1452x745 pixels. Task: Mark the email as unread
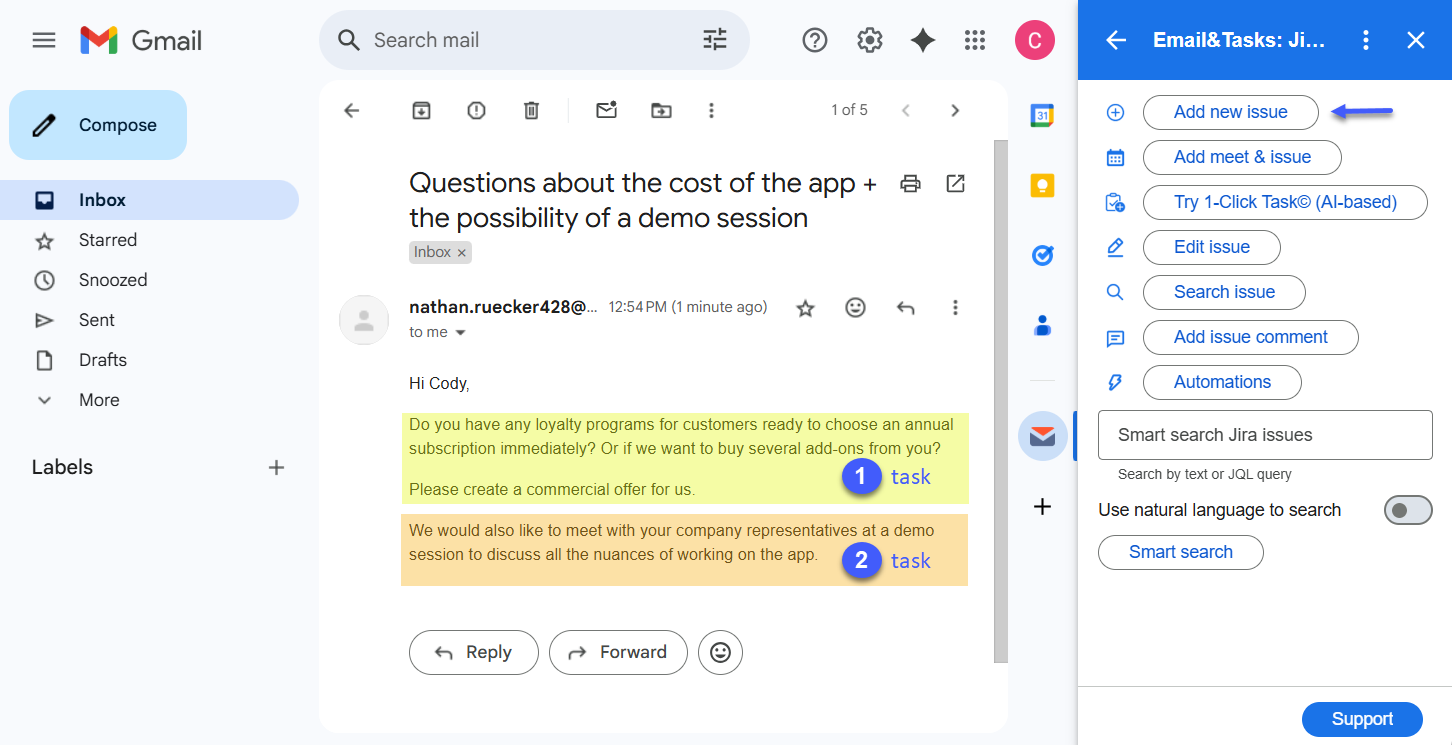pos(606,110)
